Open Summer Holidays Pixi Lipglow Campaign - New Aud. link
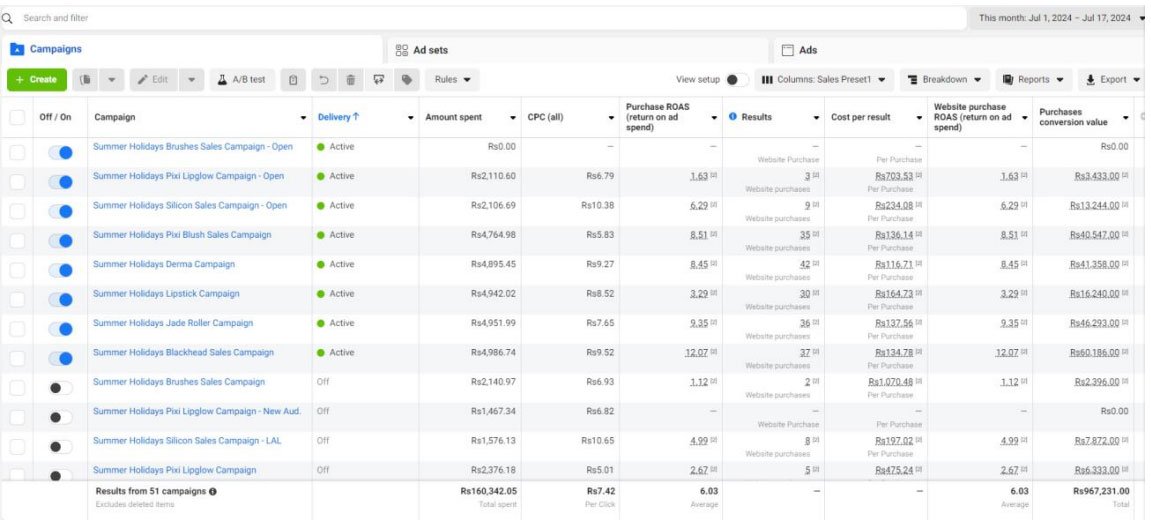1151x522 pixels. 197,411
